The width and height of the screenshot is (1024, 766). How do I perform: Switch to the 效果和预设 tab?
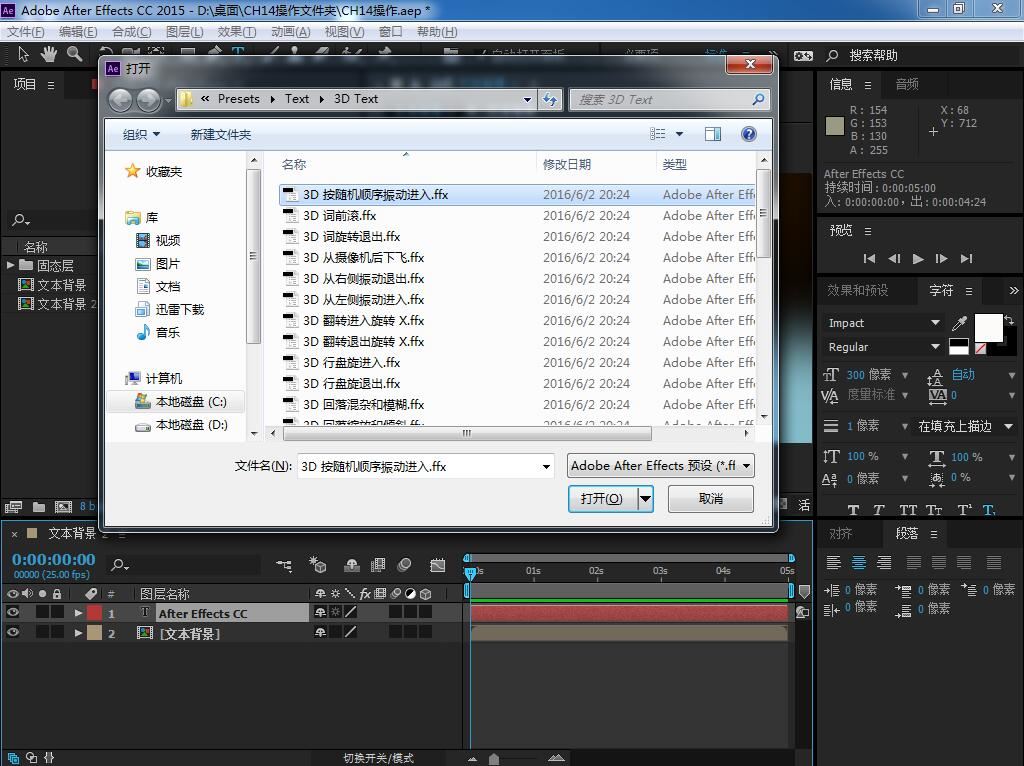pos(857,291)
